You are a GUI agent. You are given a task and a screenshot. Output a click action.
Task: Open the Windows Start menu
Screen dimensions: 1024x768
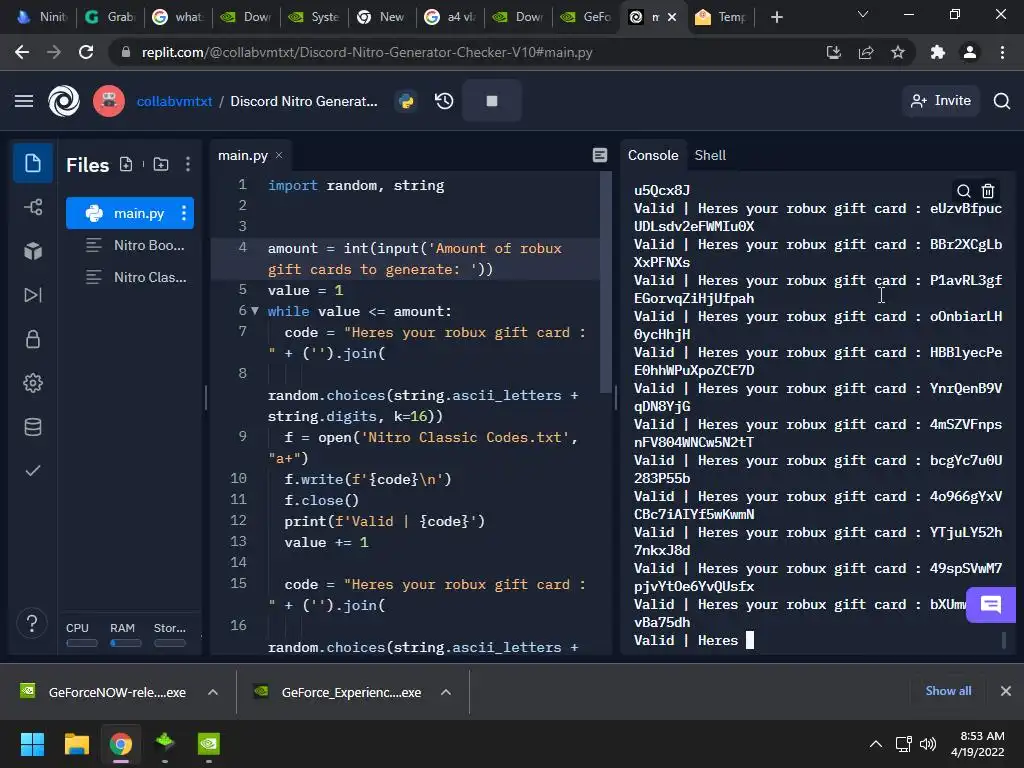pyautogui.click(x=32, y=744)
